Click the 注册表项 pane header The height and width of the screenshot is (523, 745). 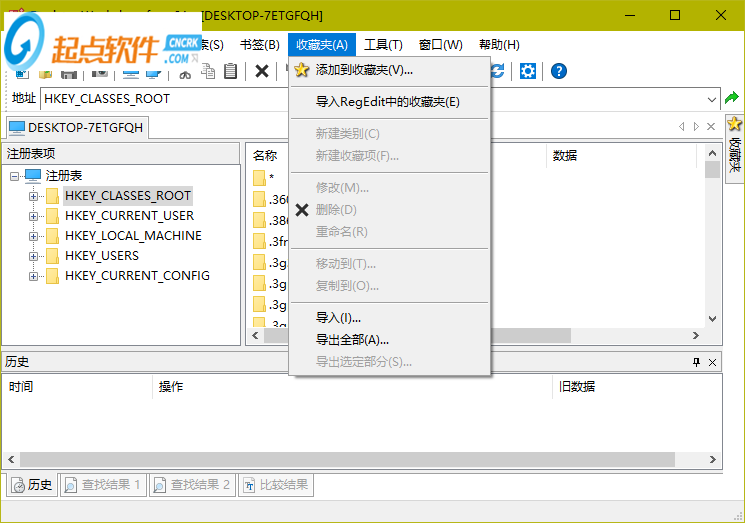121,153
